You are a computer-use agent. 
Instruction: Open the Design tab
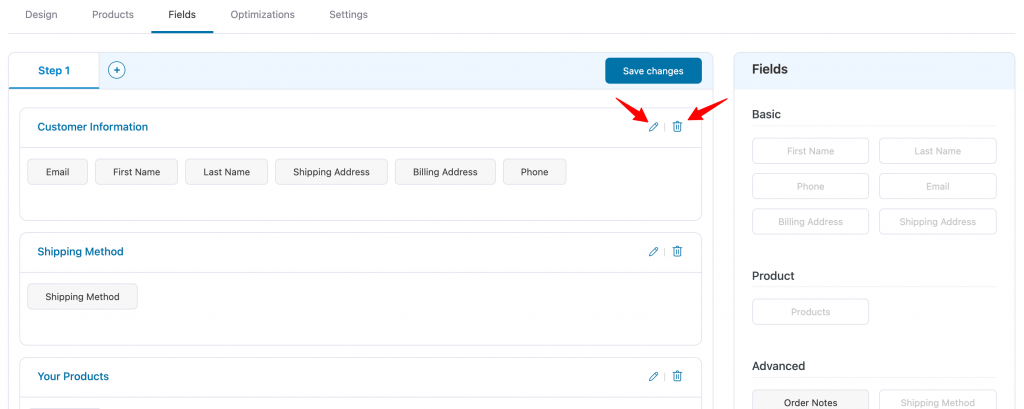pos(41,14)
